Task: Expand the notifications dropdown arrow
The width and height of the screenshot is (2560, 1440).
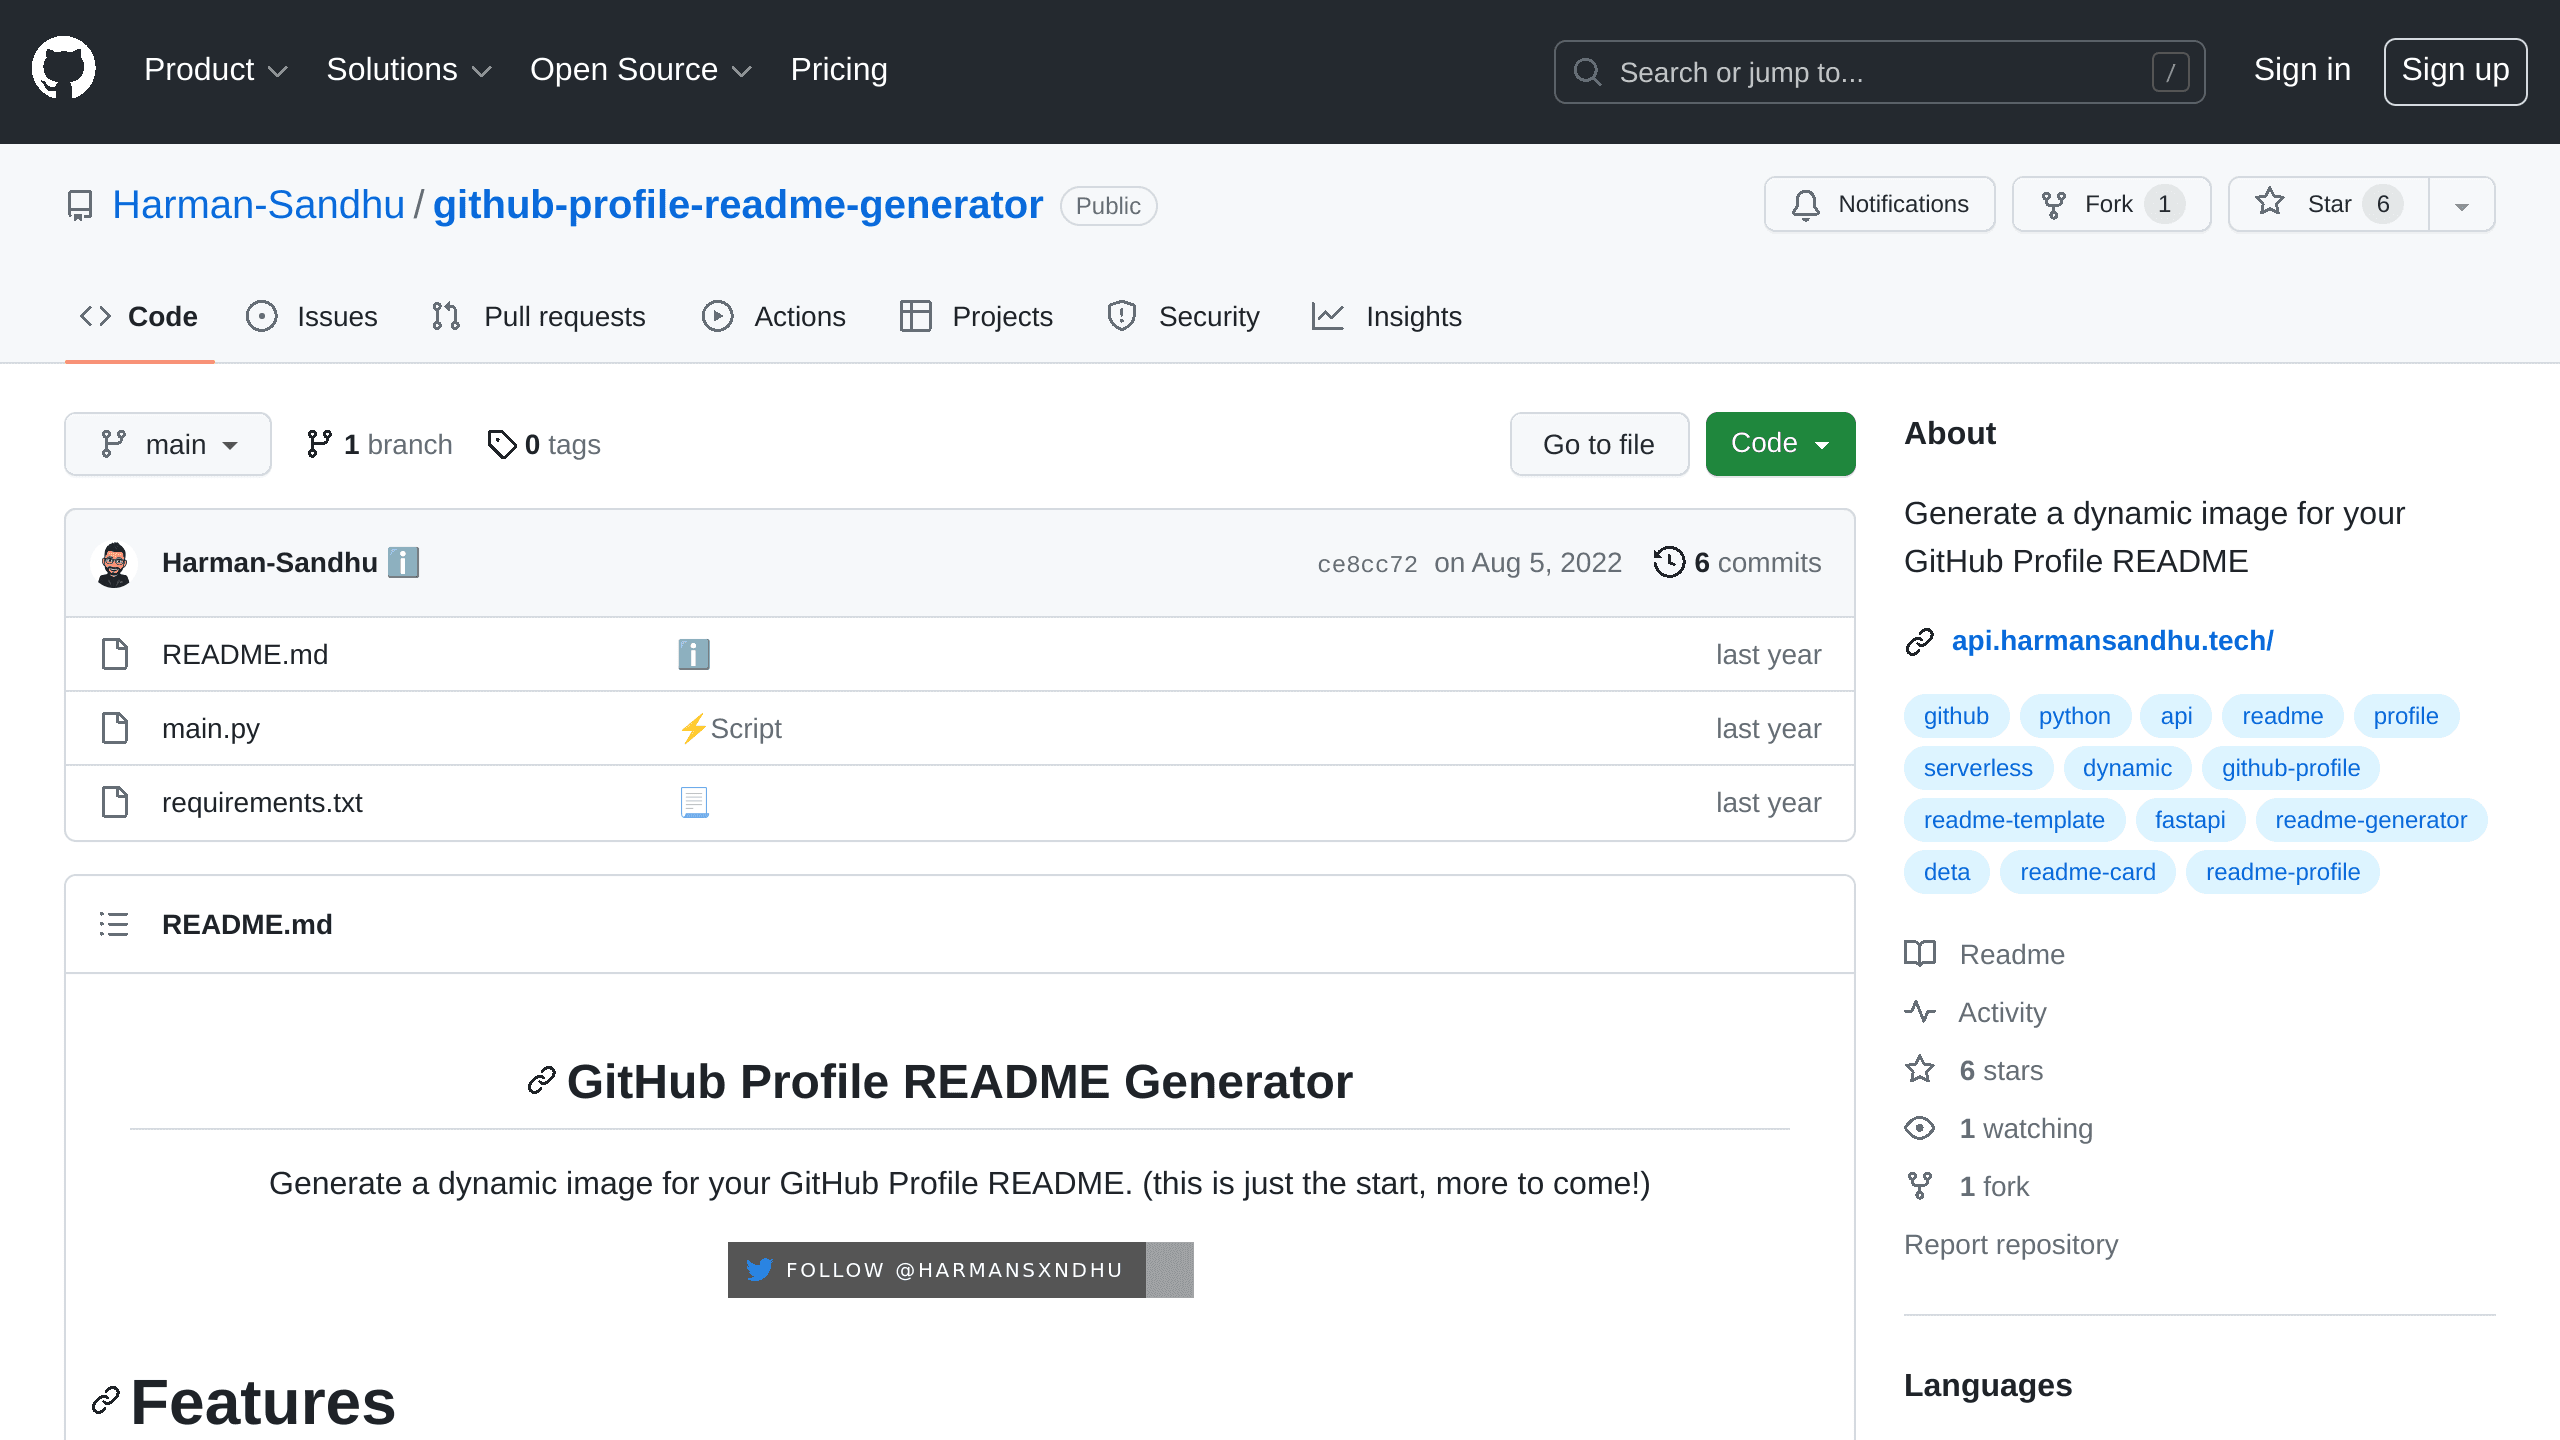Action: 2462,204
